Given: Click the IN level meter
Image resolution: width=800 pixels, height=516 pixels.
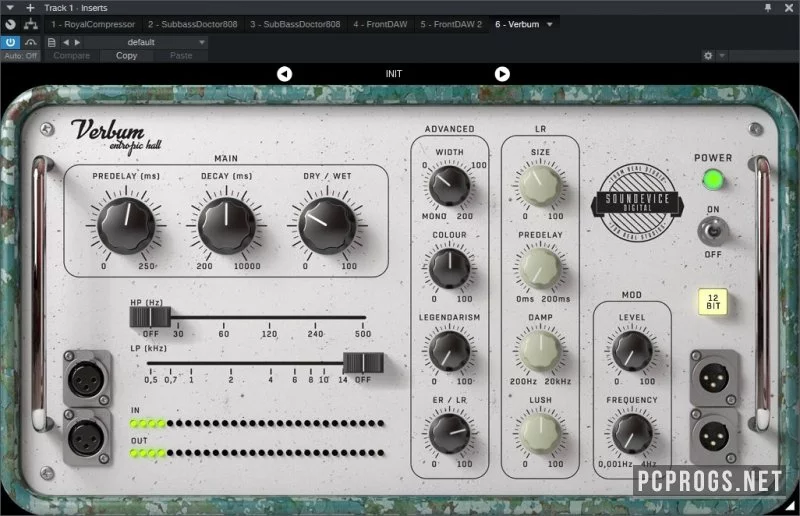Looking at the screenshot, I should coord(257,423).
